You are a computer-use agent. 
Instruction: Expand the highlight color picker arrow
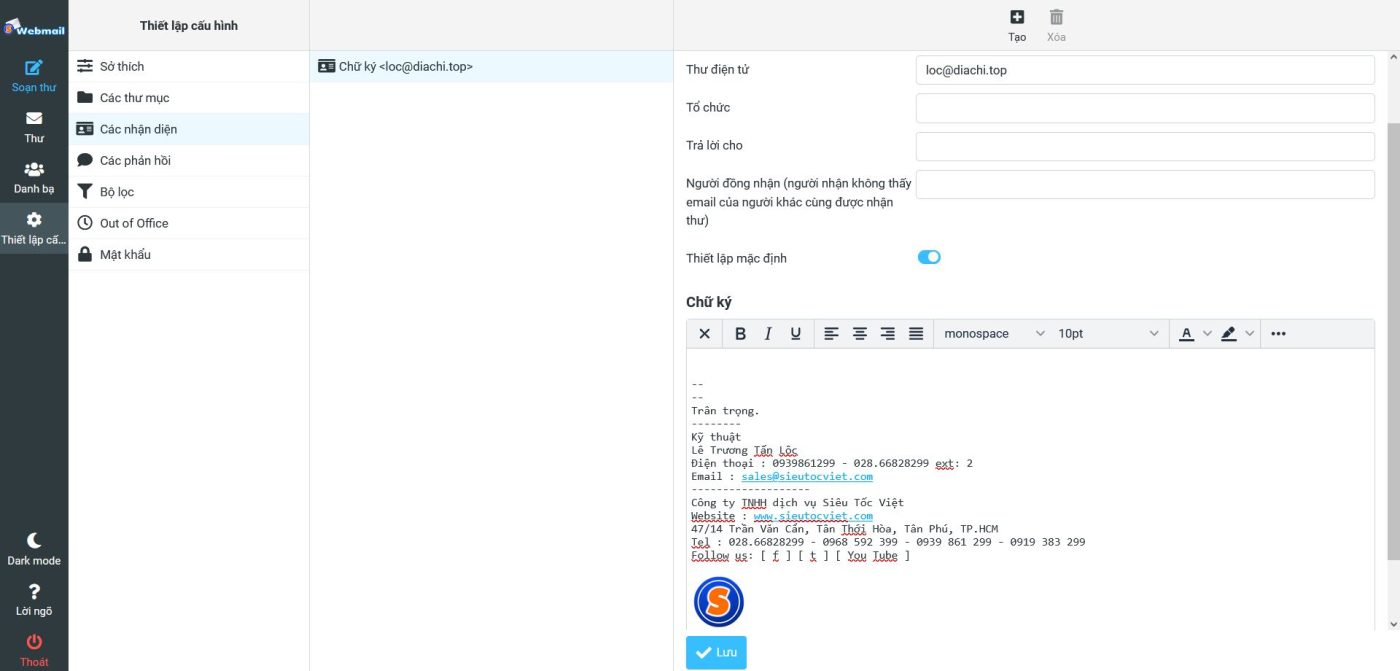click(1250, 334)
